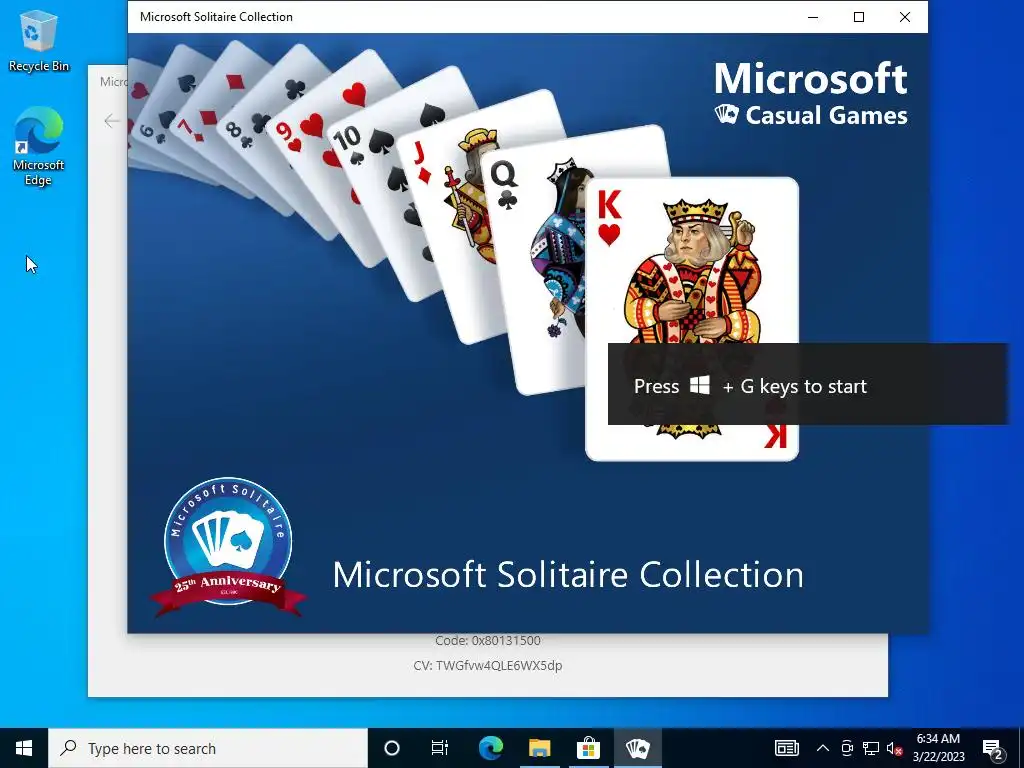The image size is (1024, 768).
Task: Select the Solitaire Collection taskbar icon
Action: tap(637, 748)
